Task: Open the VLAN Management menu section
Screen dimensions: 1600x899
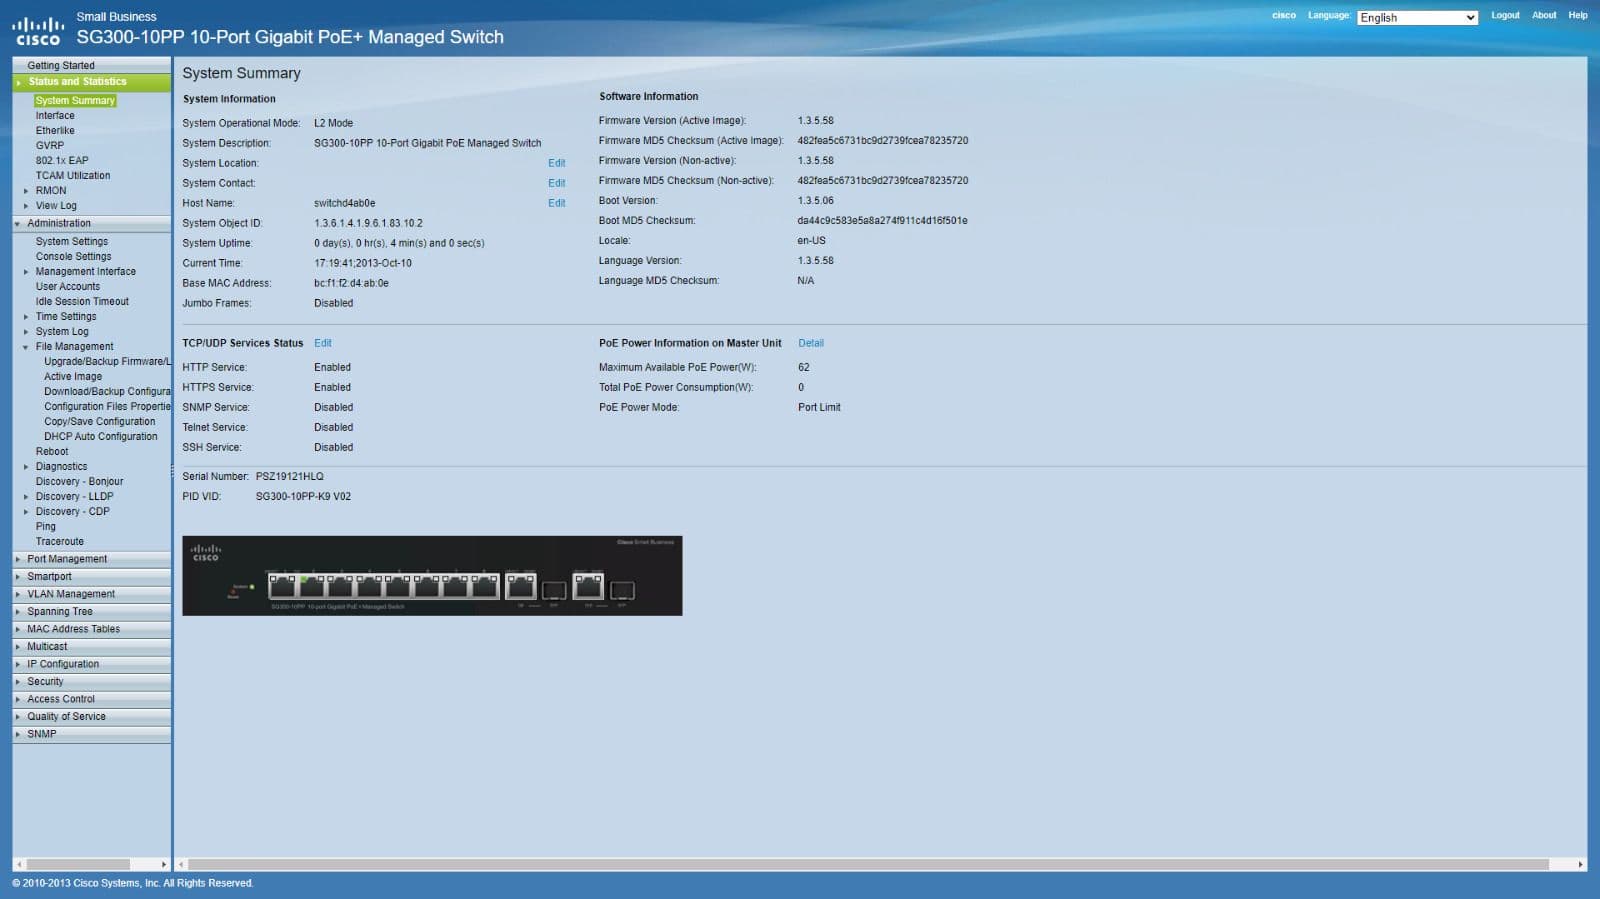Action: click(x=70, y=594)
